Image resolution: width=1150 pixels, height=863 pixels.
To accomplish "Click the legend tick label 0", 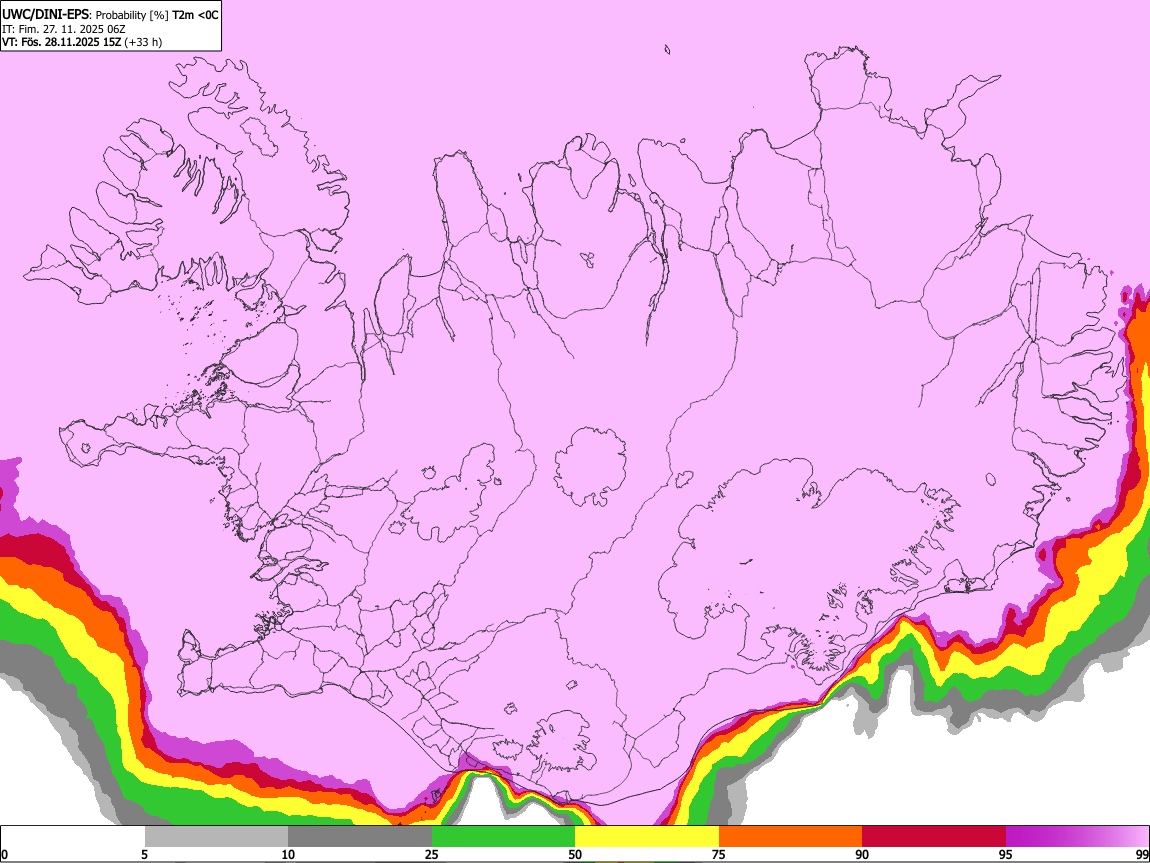I will pyautogui.click(x=4, y=854).
